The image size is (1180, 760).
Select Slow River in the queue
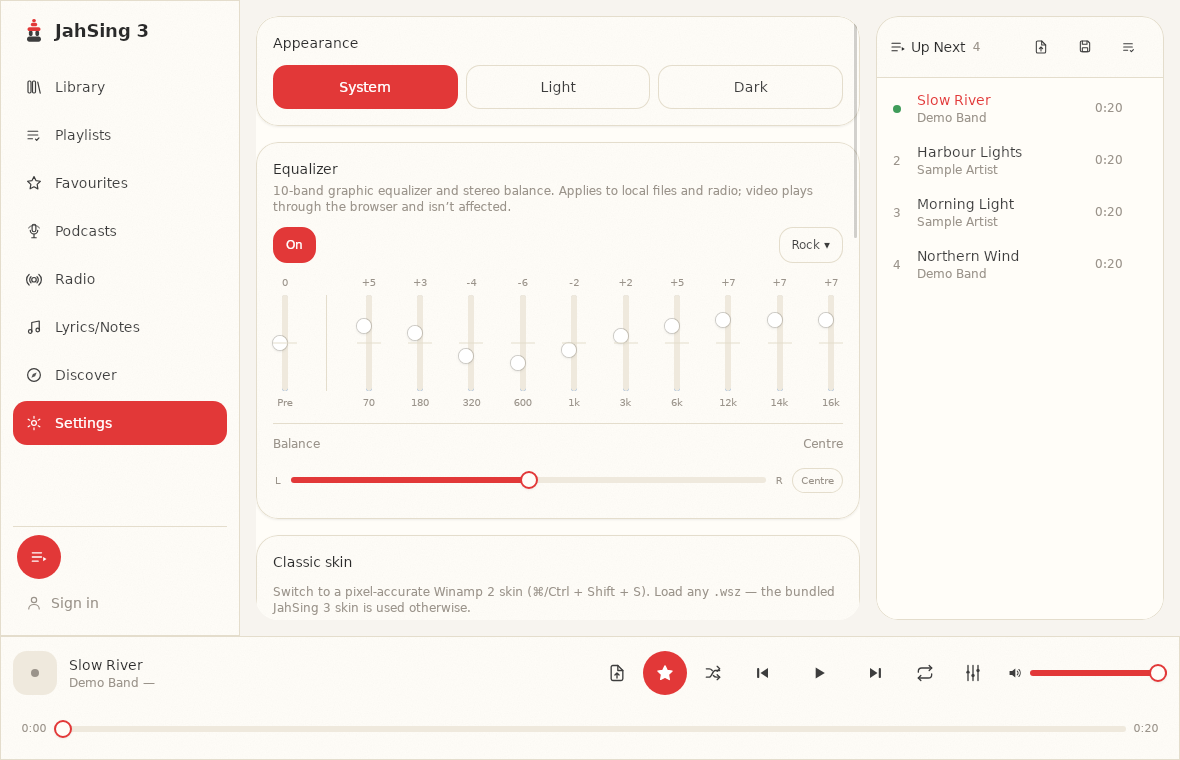coord(1020,108)
